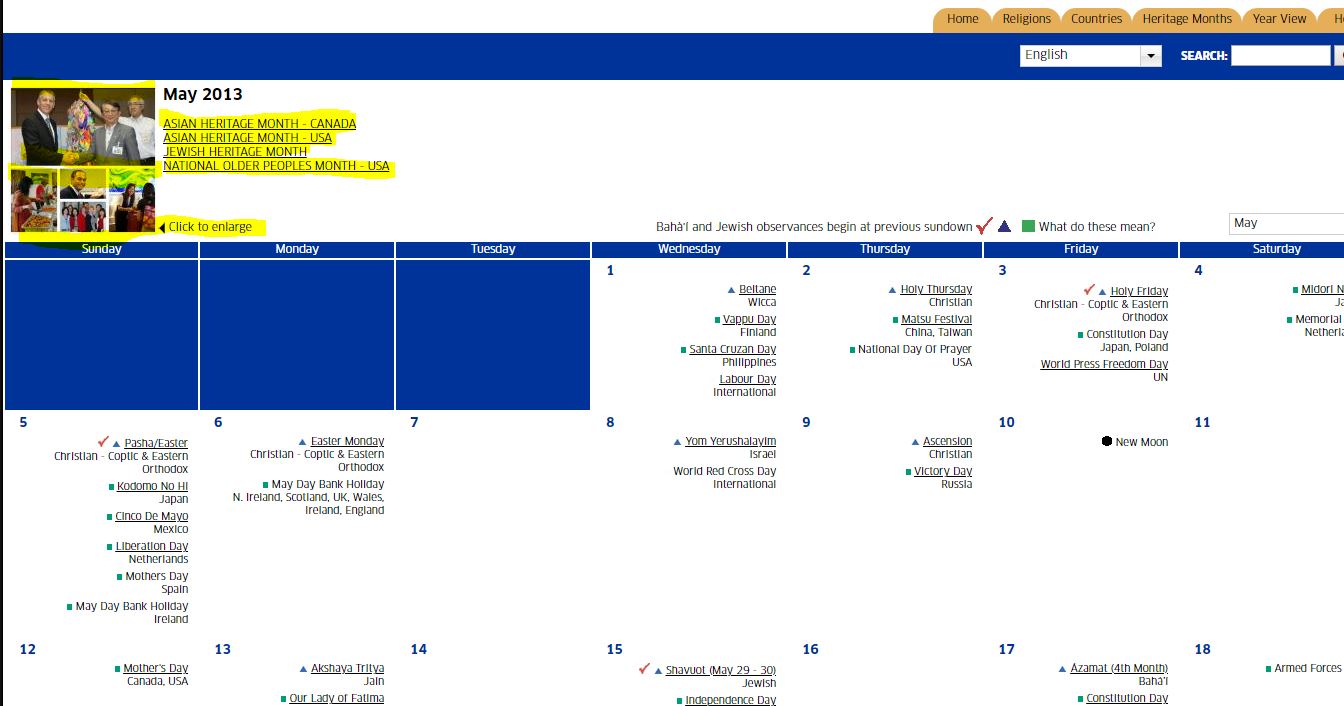Open the Asian Heritage Month - Canada link
The height and width of the screenshot is (706, 1344).
click(x=259, y=124)
